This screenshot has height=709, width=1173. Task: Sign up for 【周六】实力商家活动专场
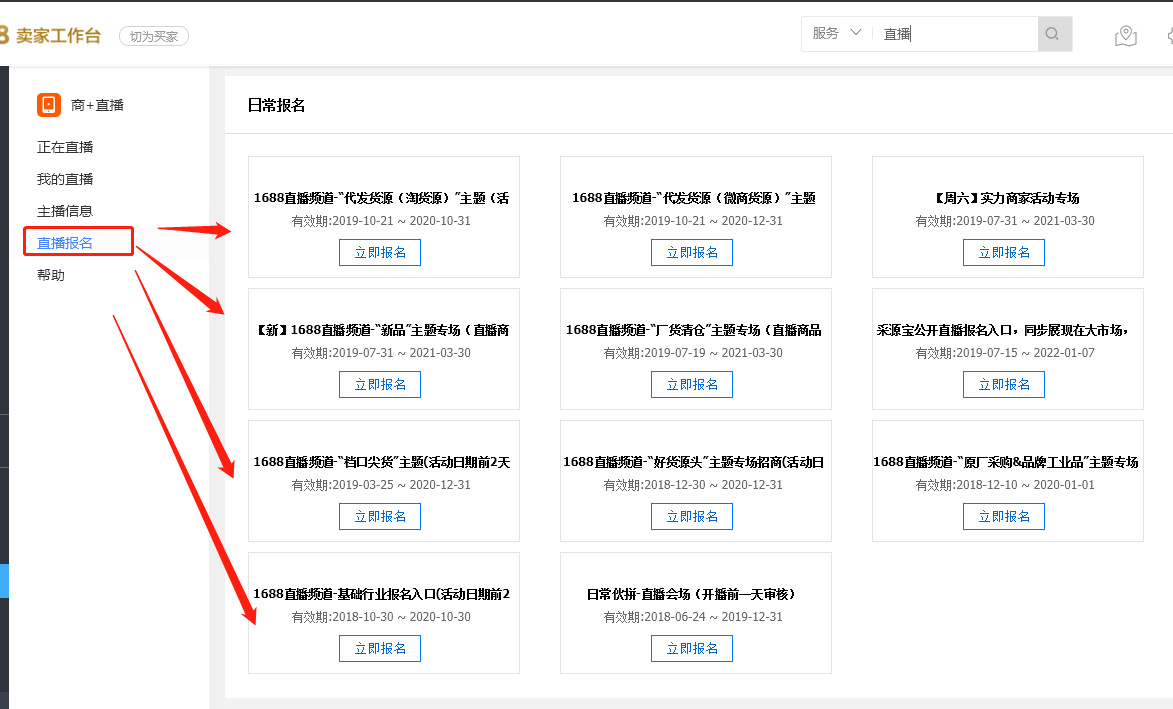tap(1004, 253)
